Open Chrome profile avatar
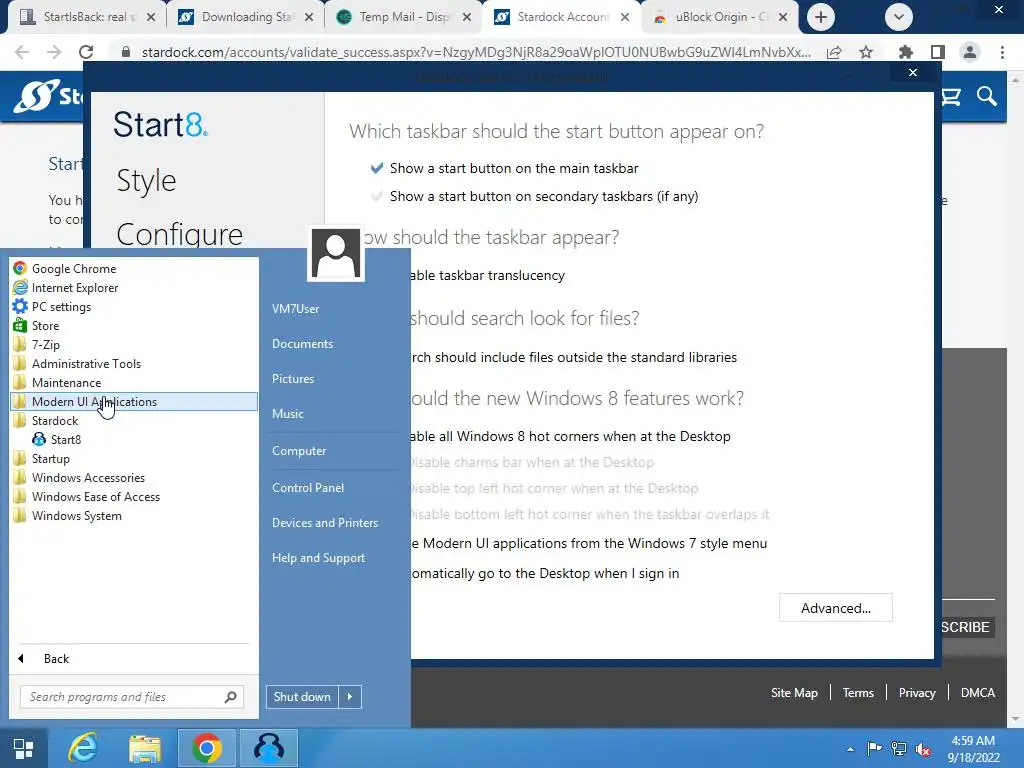Screen dimensions: 1024x768 point(970,52)
